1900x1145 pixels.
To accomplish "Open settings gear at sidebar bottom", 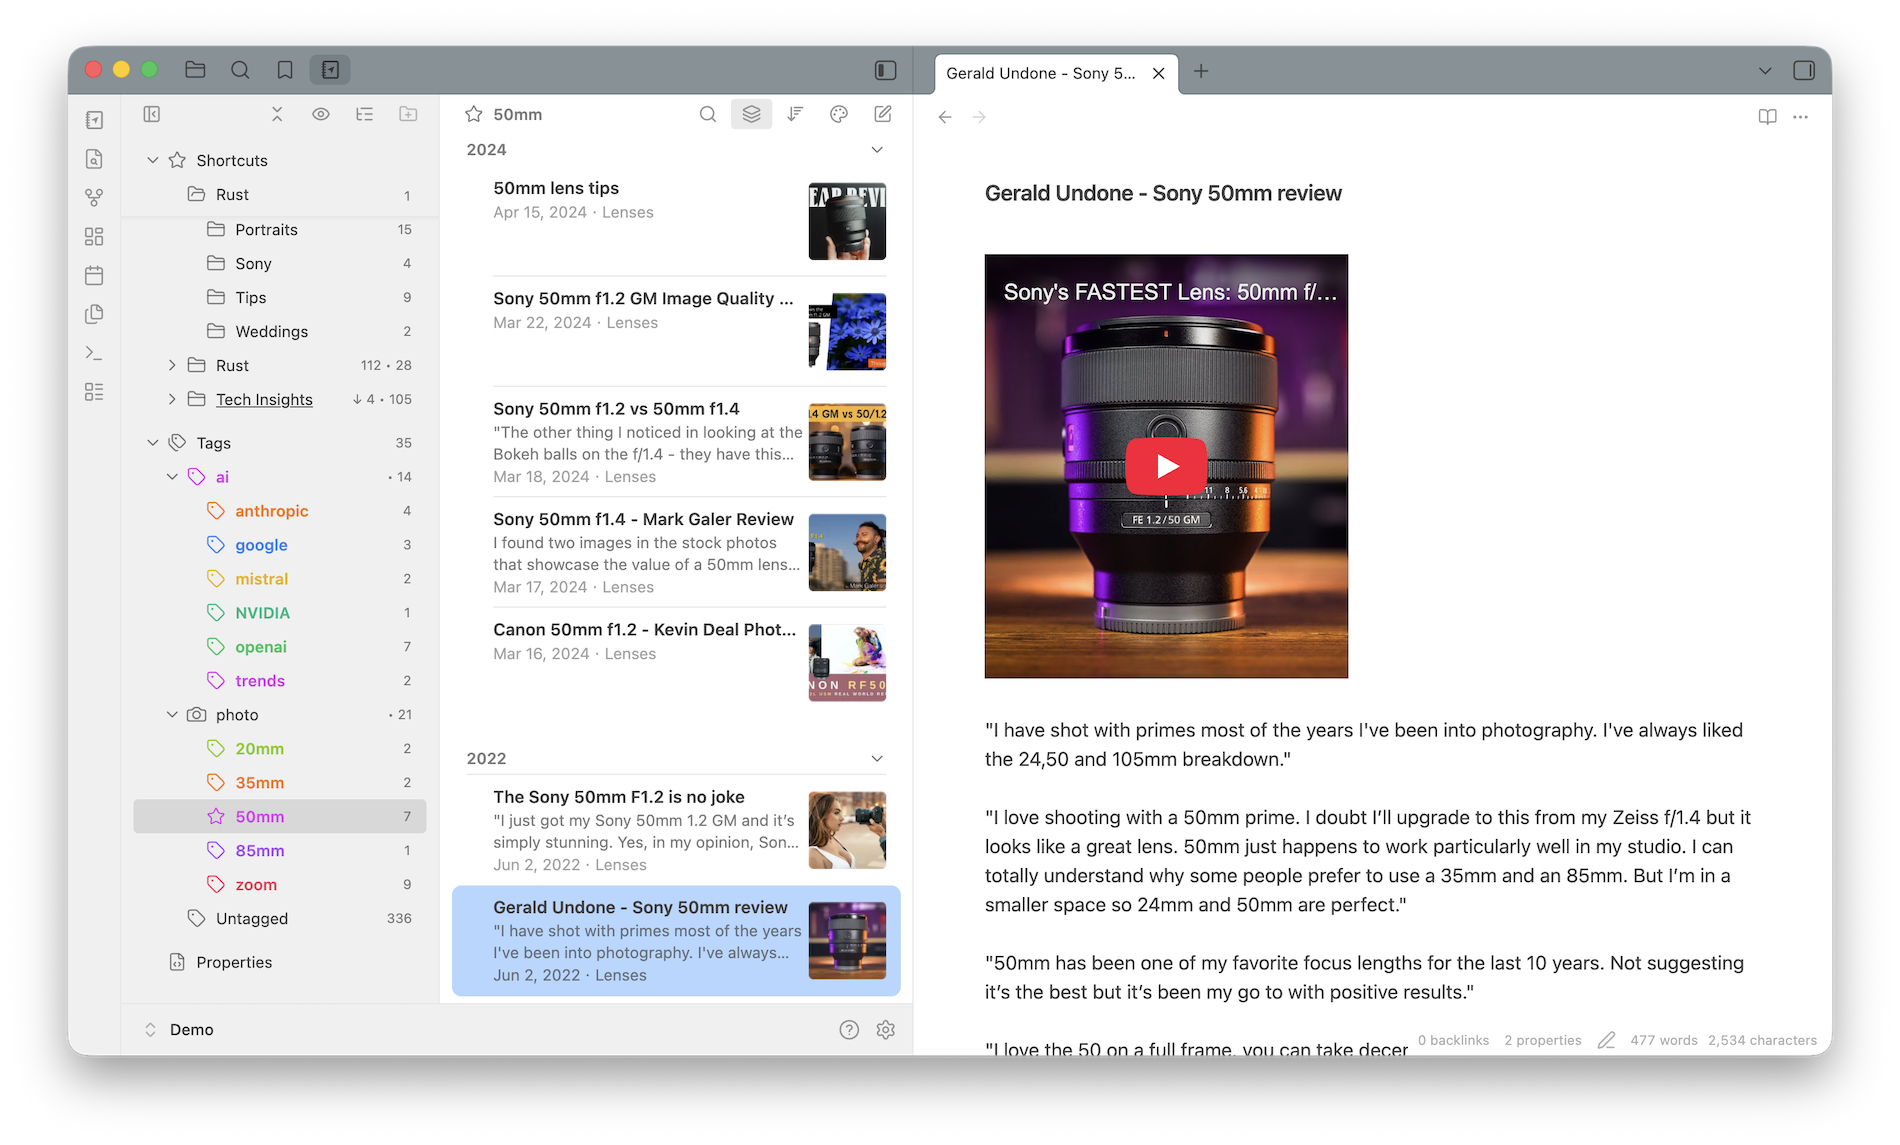I will tap(886, 1030).
